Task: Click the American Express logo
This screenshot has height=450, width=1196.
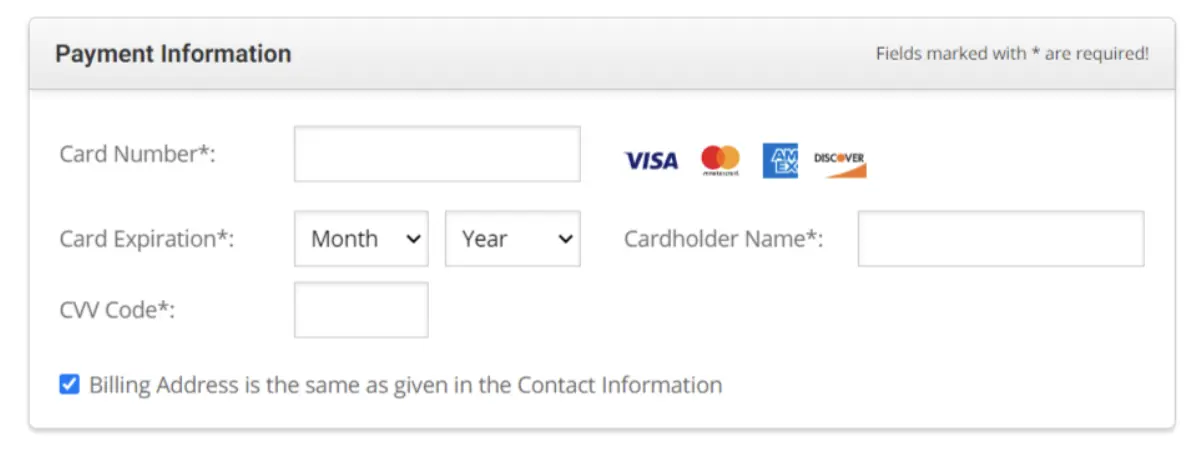Action: [x=780, y=160]
